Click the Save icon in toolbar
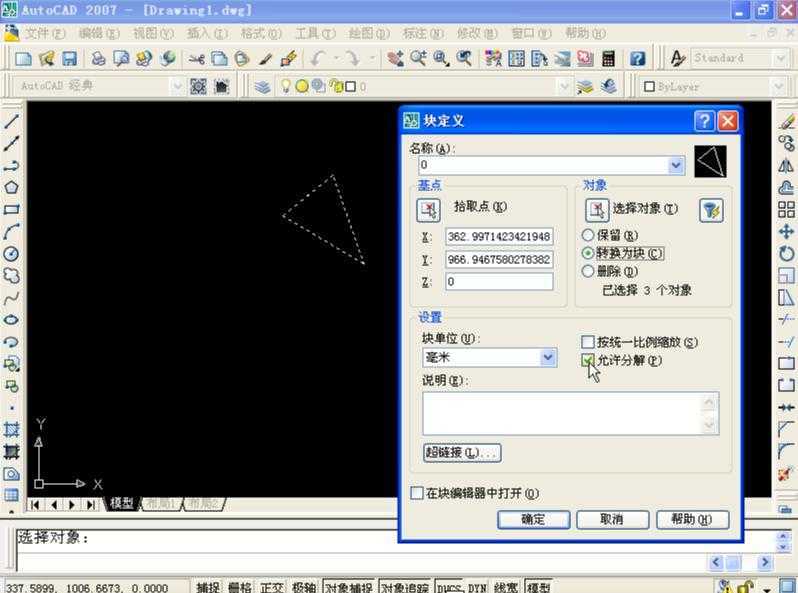Screen dimensions: 798x593 pyautogui.click(x=69, y=59)
